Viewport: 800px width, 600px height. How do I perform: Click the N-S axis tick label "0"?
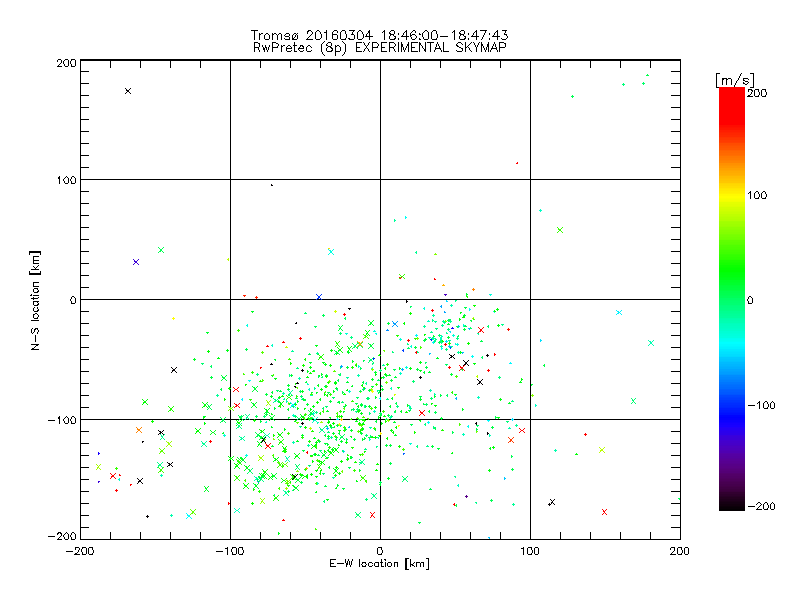[73, 300]
